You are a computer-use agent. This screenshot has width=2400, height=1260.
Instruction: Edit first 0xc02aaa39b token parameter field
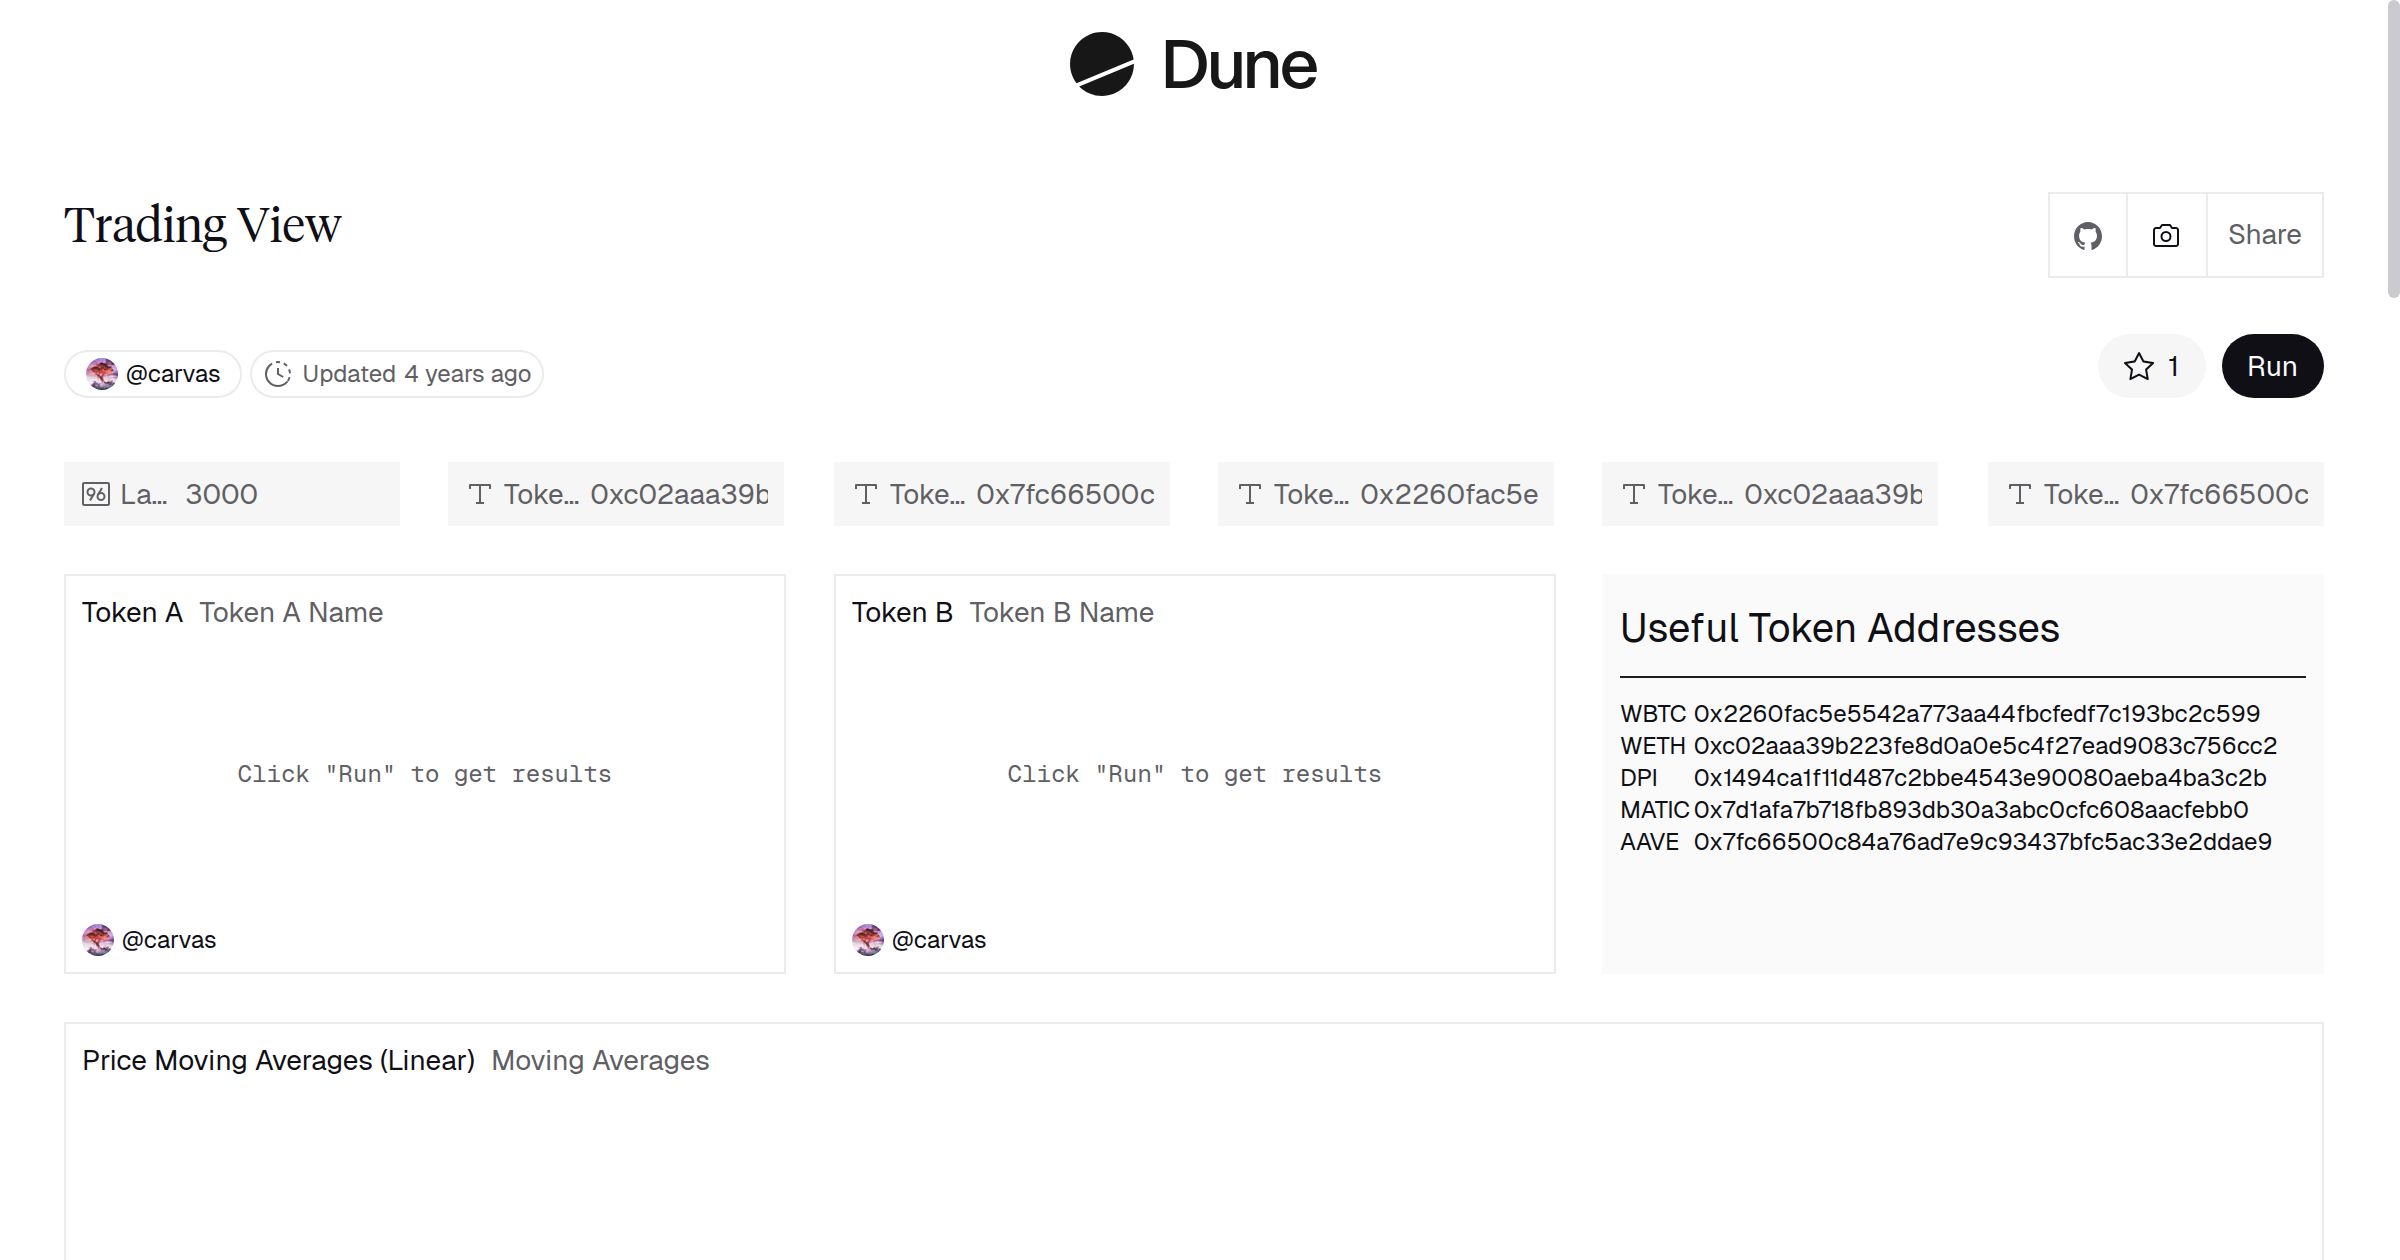point(678,494)
